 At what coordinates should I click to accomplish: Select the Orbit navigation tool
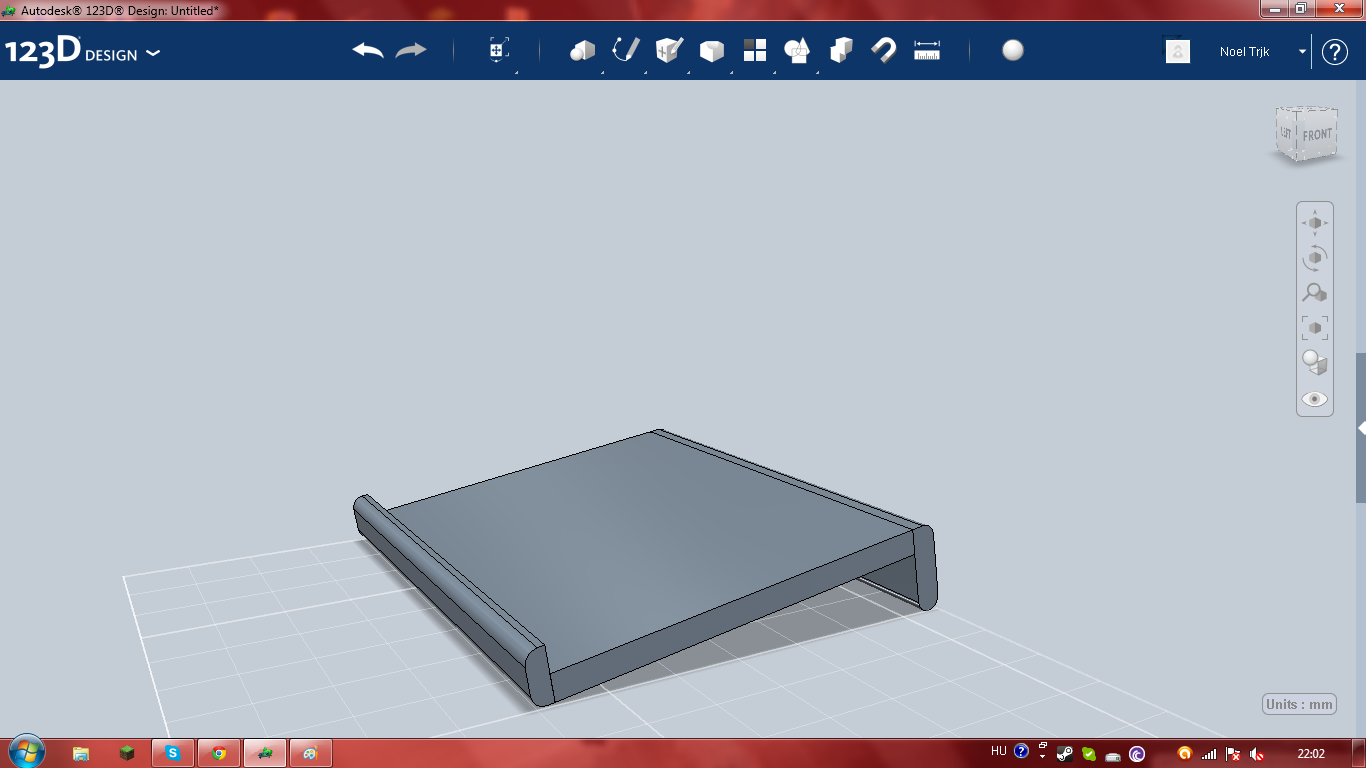pos(1315,258)
